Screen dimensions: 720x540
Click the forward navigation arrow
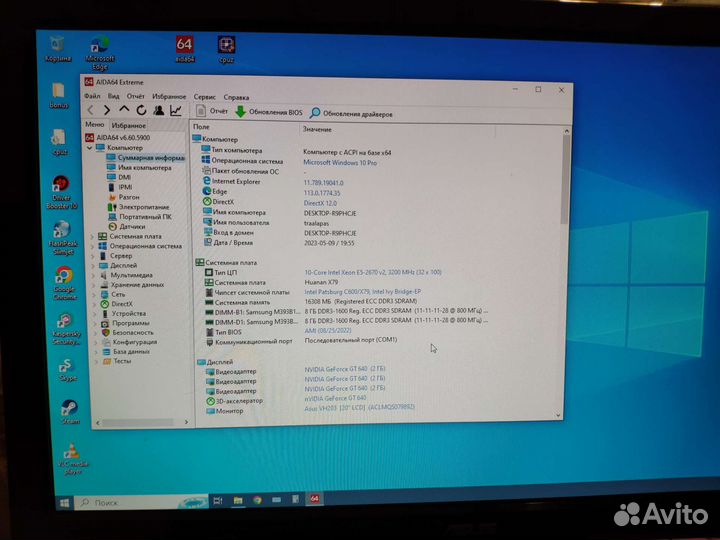[107, 110]
